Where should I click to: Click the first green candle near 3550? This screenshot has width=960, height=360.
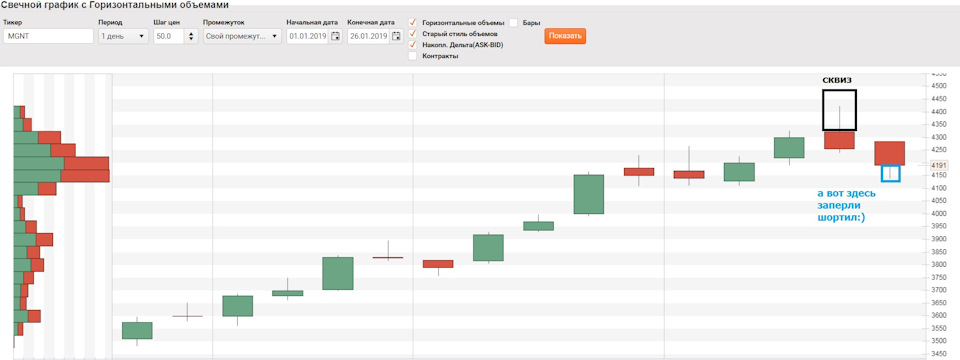point(137,331)
